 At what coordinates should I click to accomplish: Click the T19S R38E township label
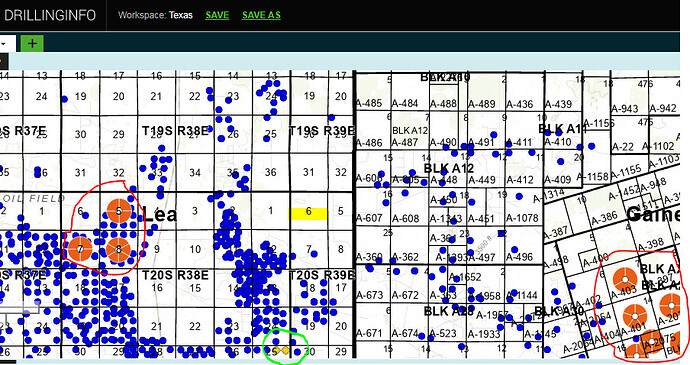tap(175, 131)
